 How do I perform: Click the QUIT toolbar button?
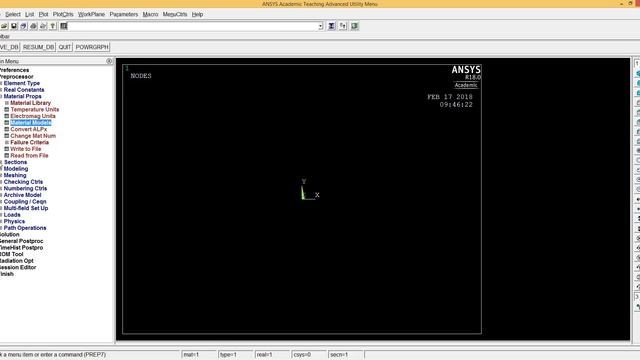(x=64, y=47)
